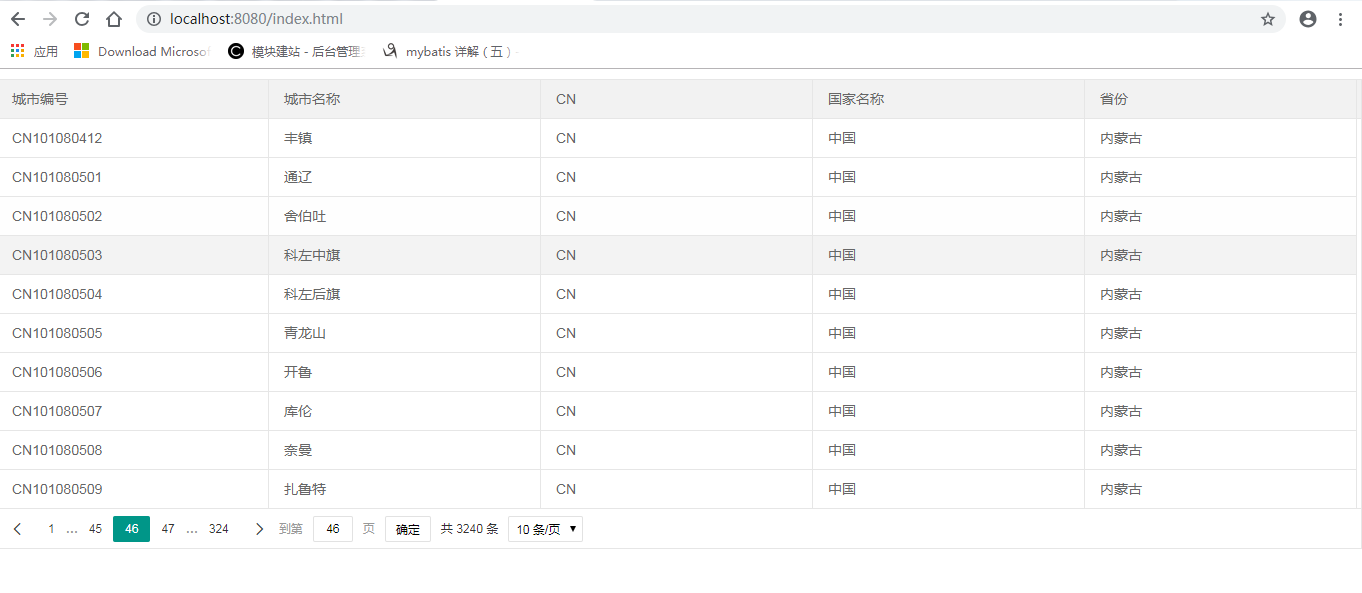Viewport: 1362px width, 593px height.
Task: Jump to page 1 in pagination
Action: pos(51,529)
